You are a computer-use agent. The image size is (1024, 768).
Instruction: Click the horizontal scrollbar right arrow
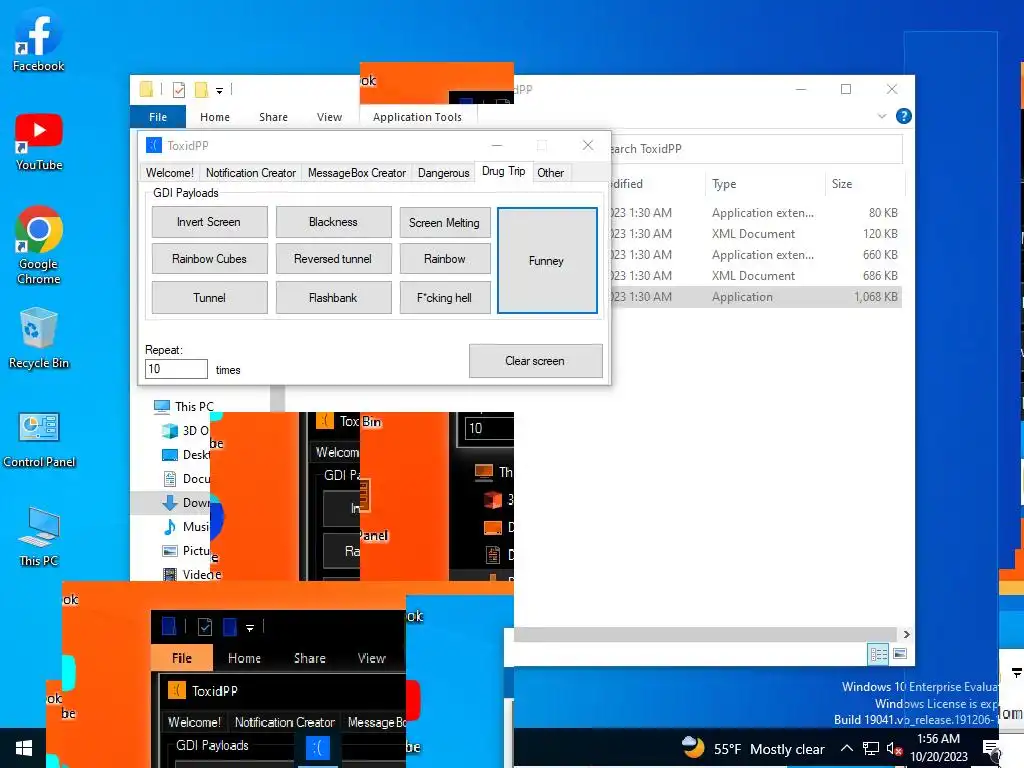(906, 634)
